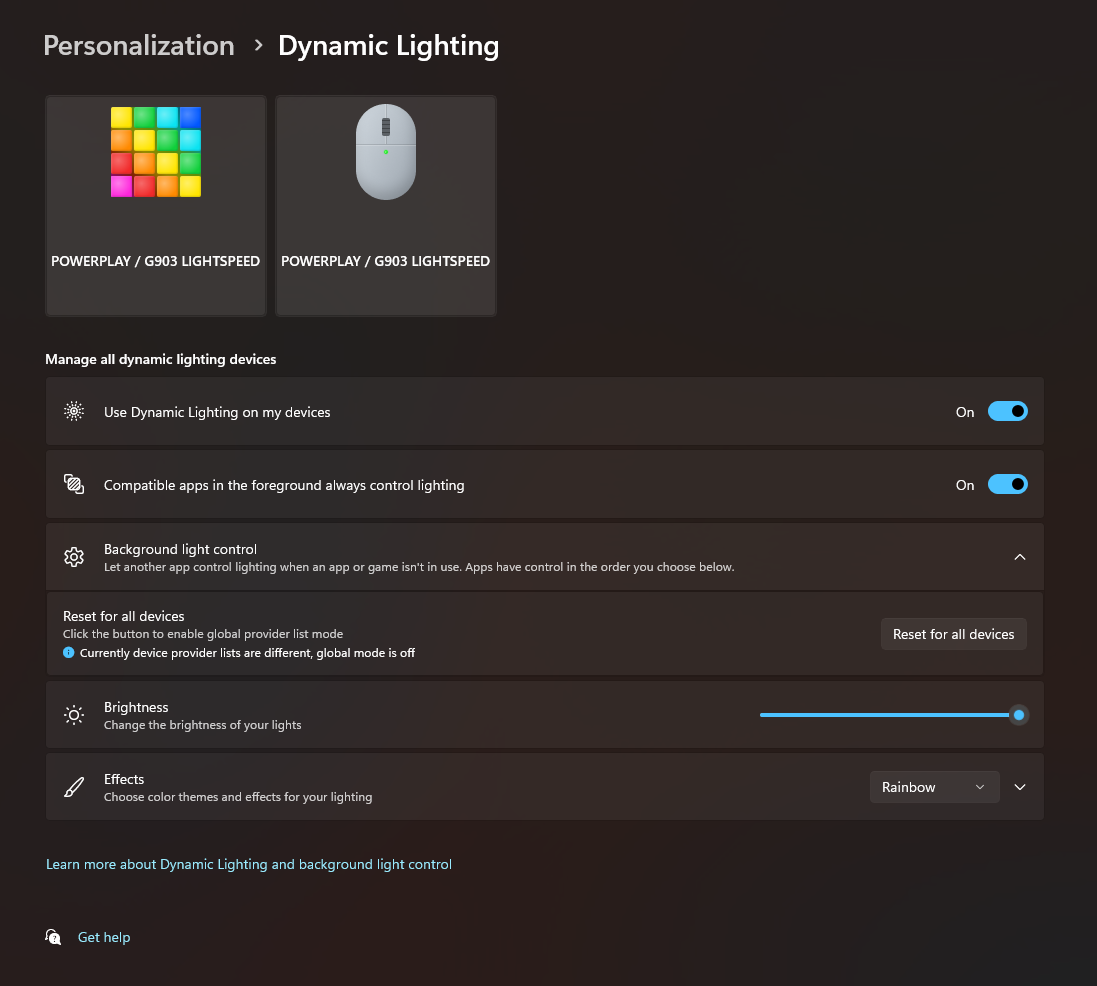Click the Effects paintbrush icon

click(x=74, y=787)
